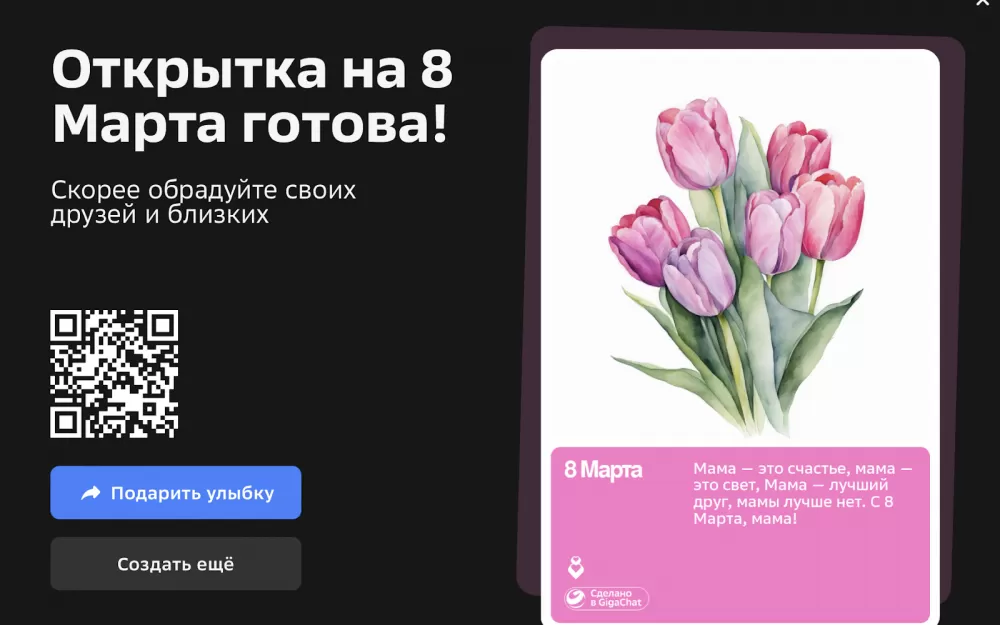Click the Скорее обрадуйте своих друзей subtitle
The image size is (1000, 625).
tap(203, 202)
